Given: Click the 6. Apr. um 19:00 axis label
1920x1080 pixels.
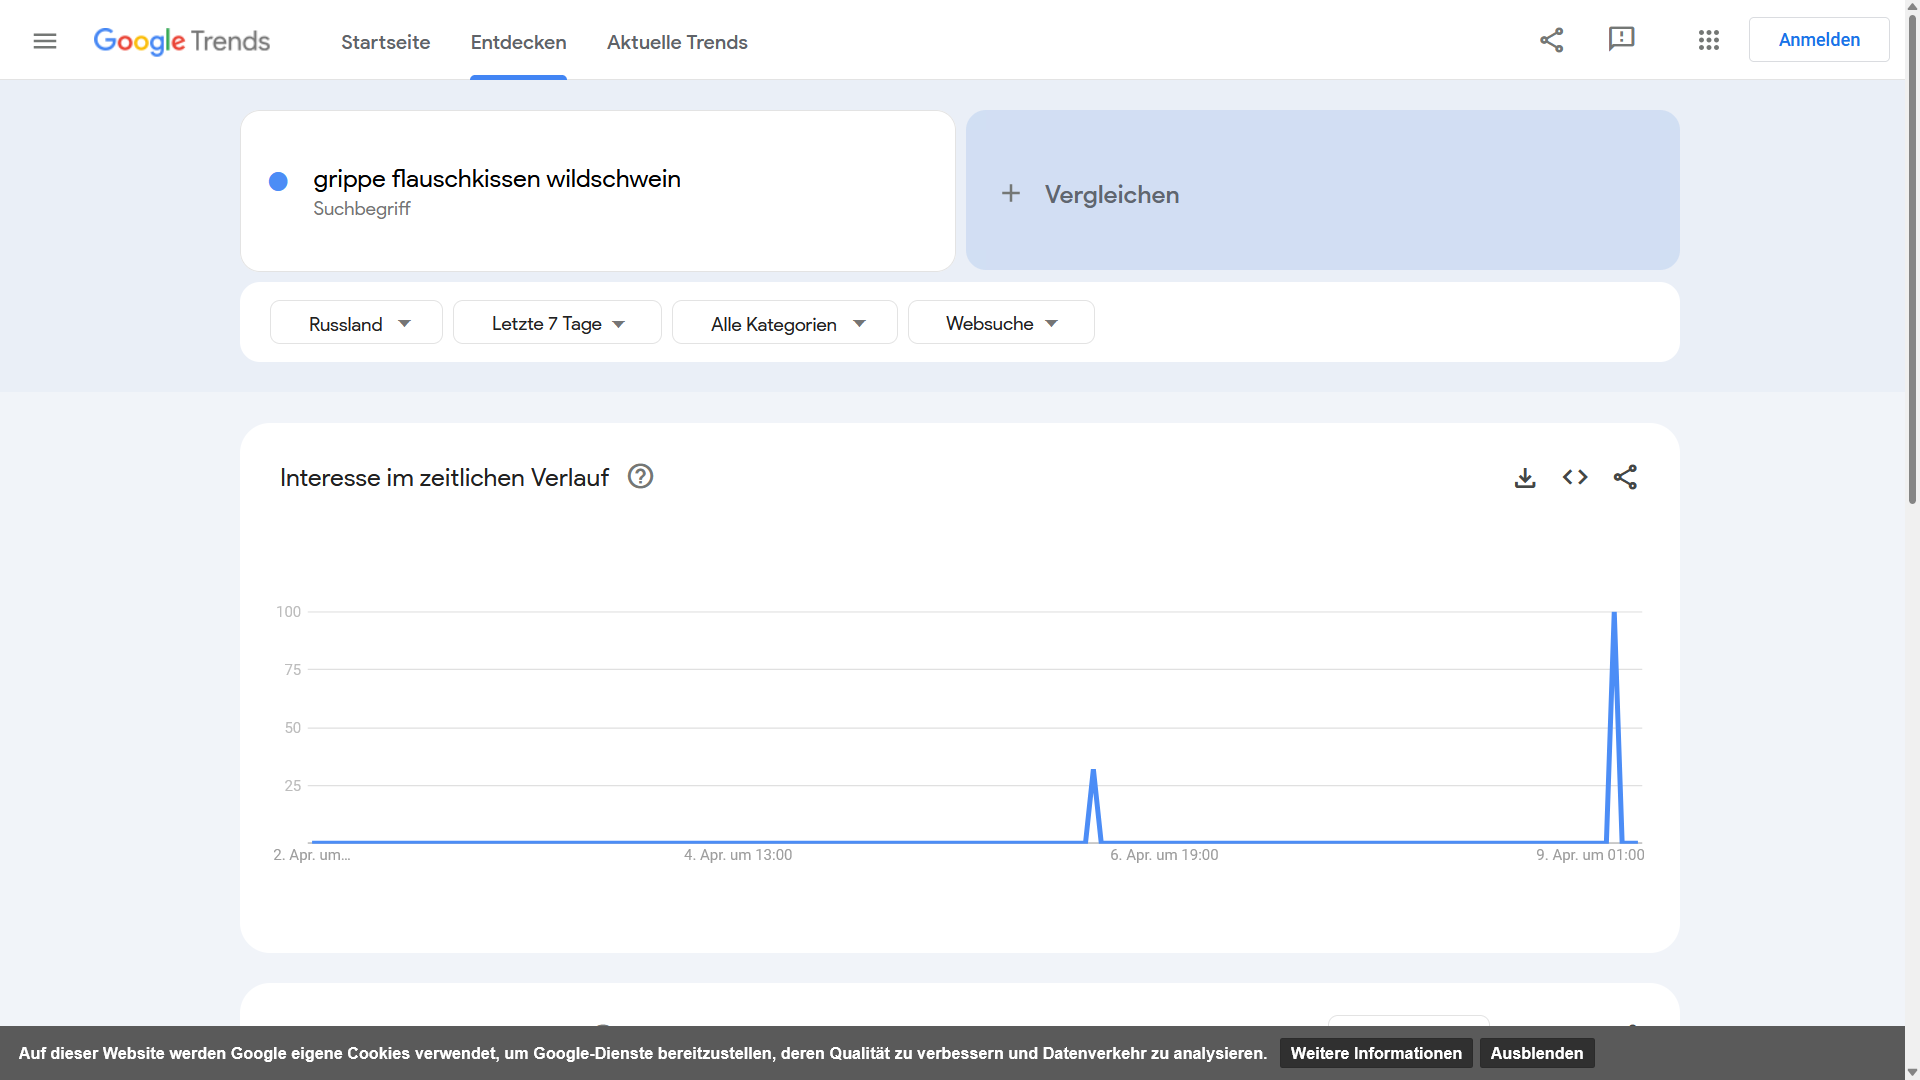Looking at the screenshot, I should [1164, 855].
